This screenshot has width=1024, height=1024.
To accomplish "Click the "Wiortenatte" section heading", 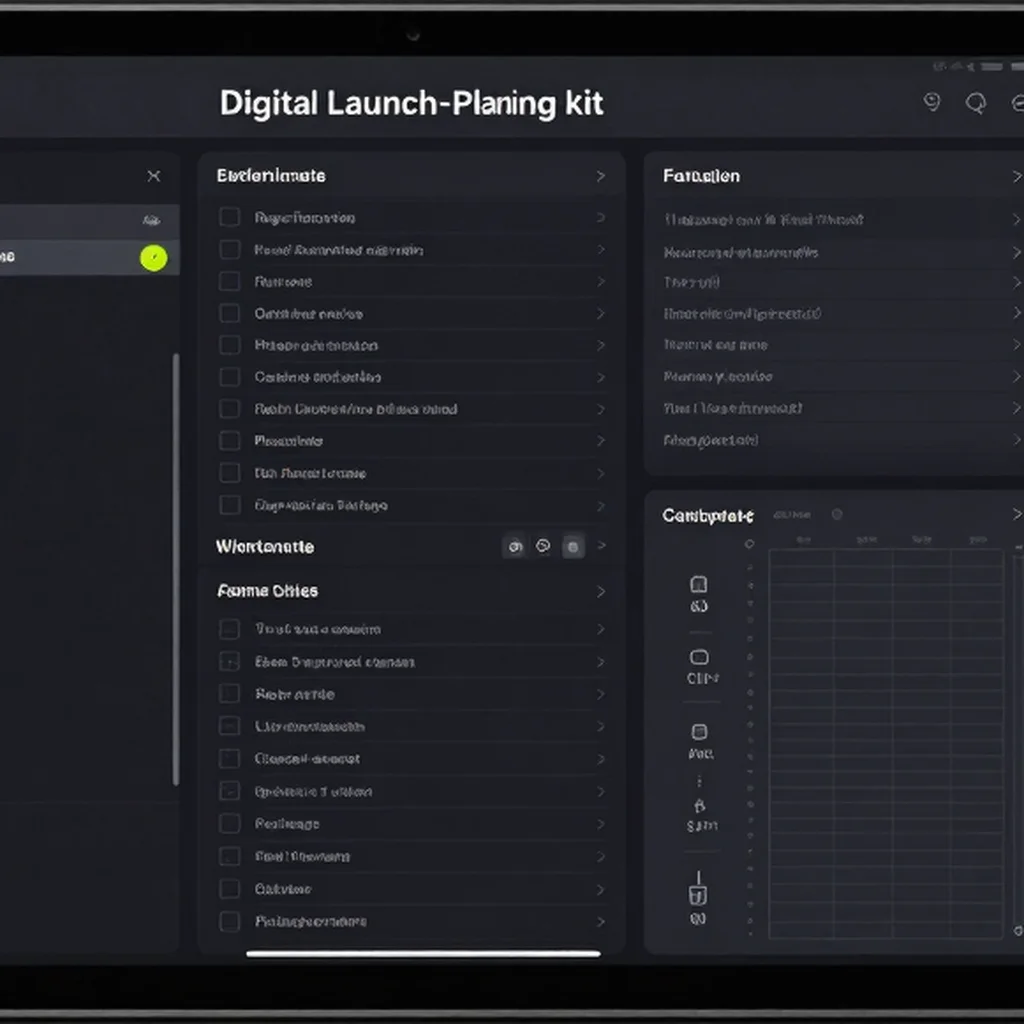I will (264, 547).
